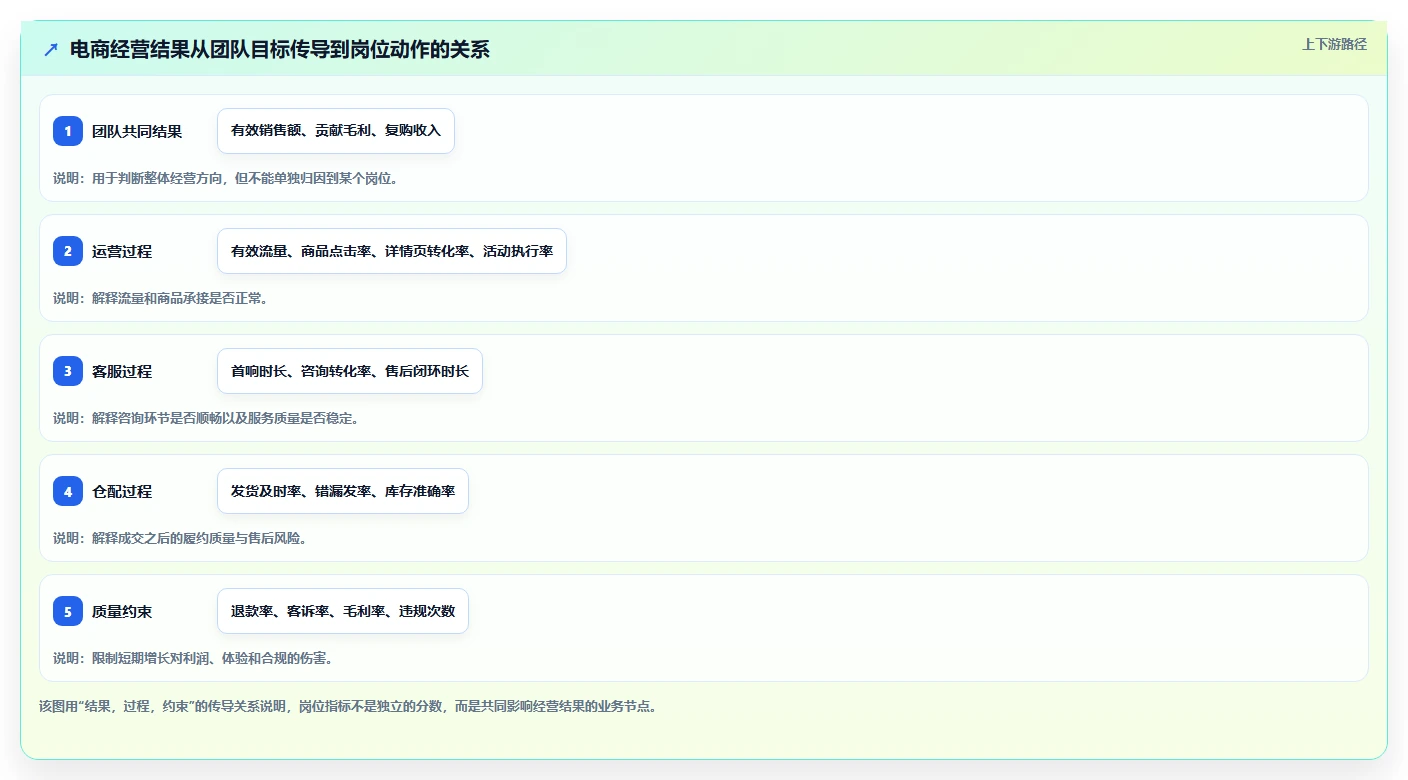Click the 质量约束 row label

click(x=122, y=611)
